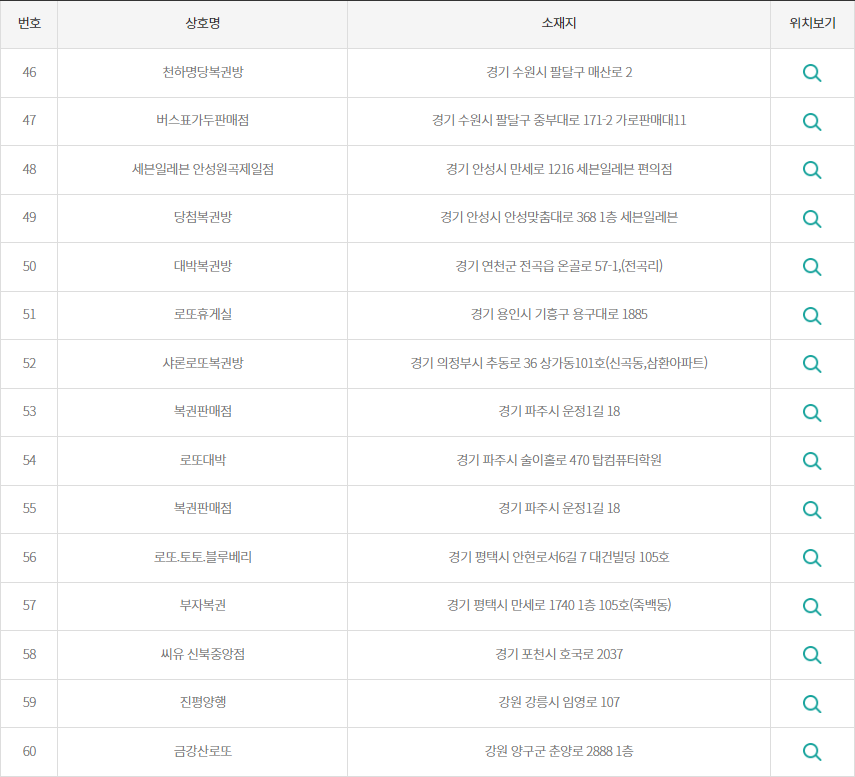Click the 위치보기 column header
This screenshot has width=855, height=777.
pos(812,24)
